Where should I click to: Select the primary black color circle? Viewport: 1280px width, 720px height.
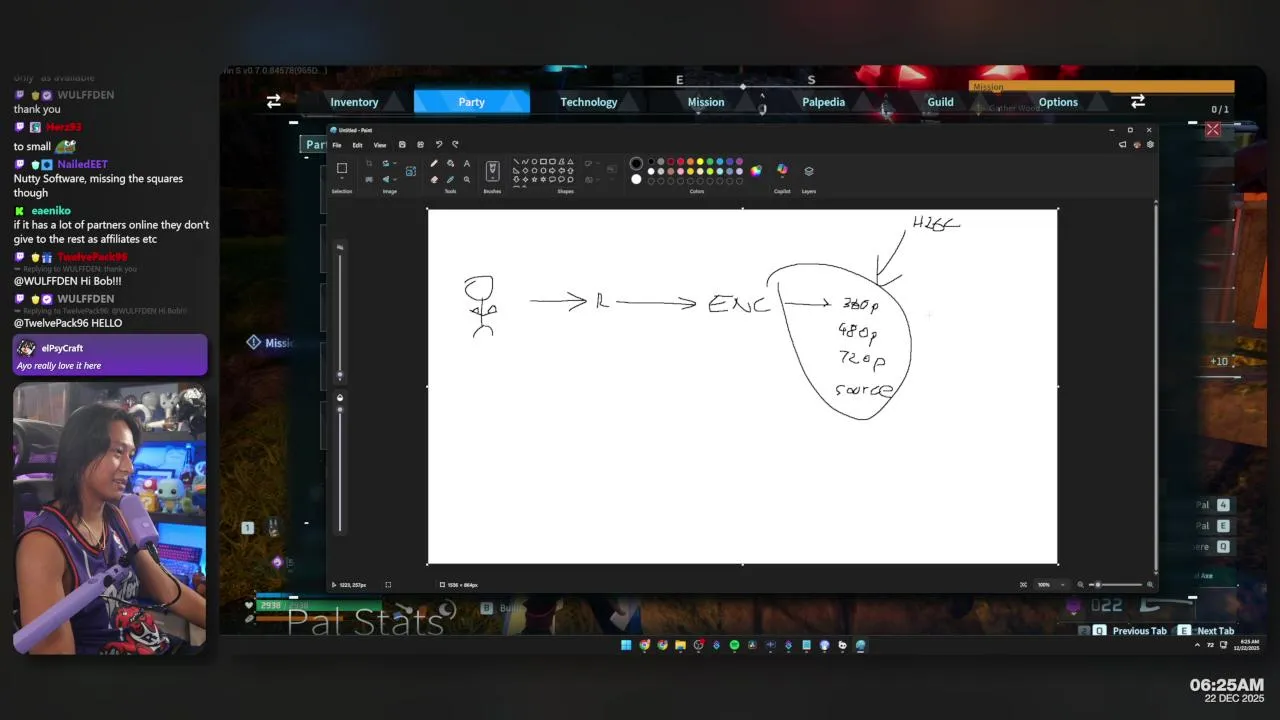point(636,163)
